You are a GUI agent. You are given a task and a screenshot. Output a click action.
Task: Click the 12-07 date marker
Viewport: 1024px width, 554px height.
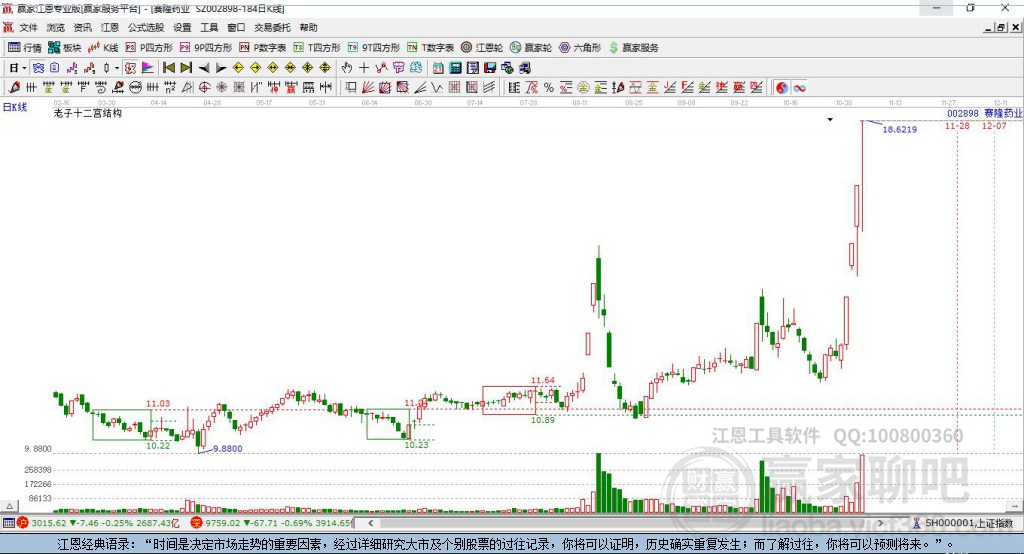point(994,125)
